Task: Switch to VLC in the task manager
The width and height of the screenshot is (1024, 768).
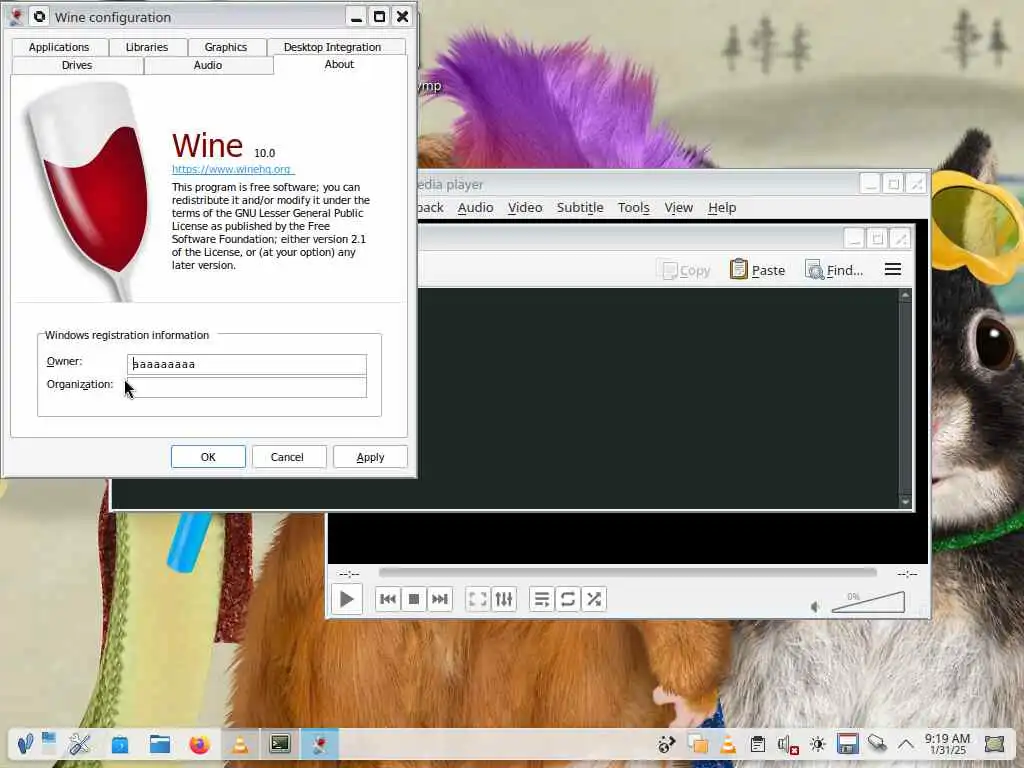Action: click(x=240, y=744)
